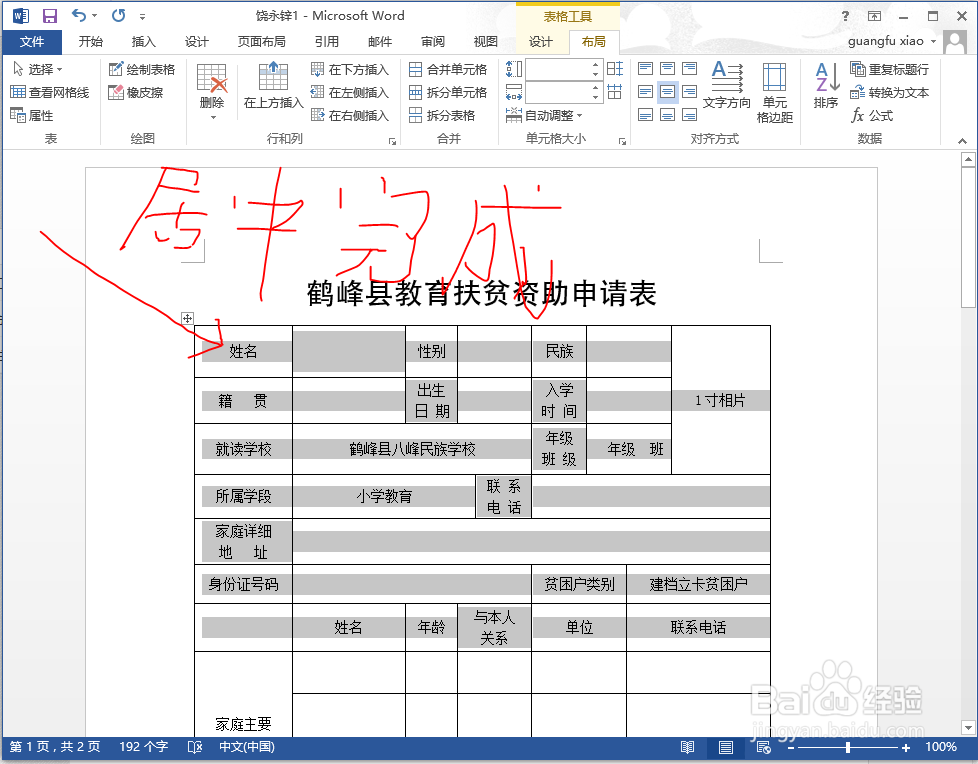Click 拆分单元格 split cells
The height and width of the screenshot is (764, 978).
[x=448, y=92]
